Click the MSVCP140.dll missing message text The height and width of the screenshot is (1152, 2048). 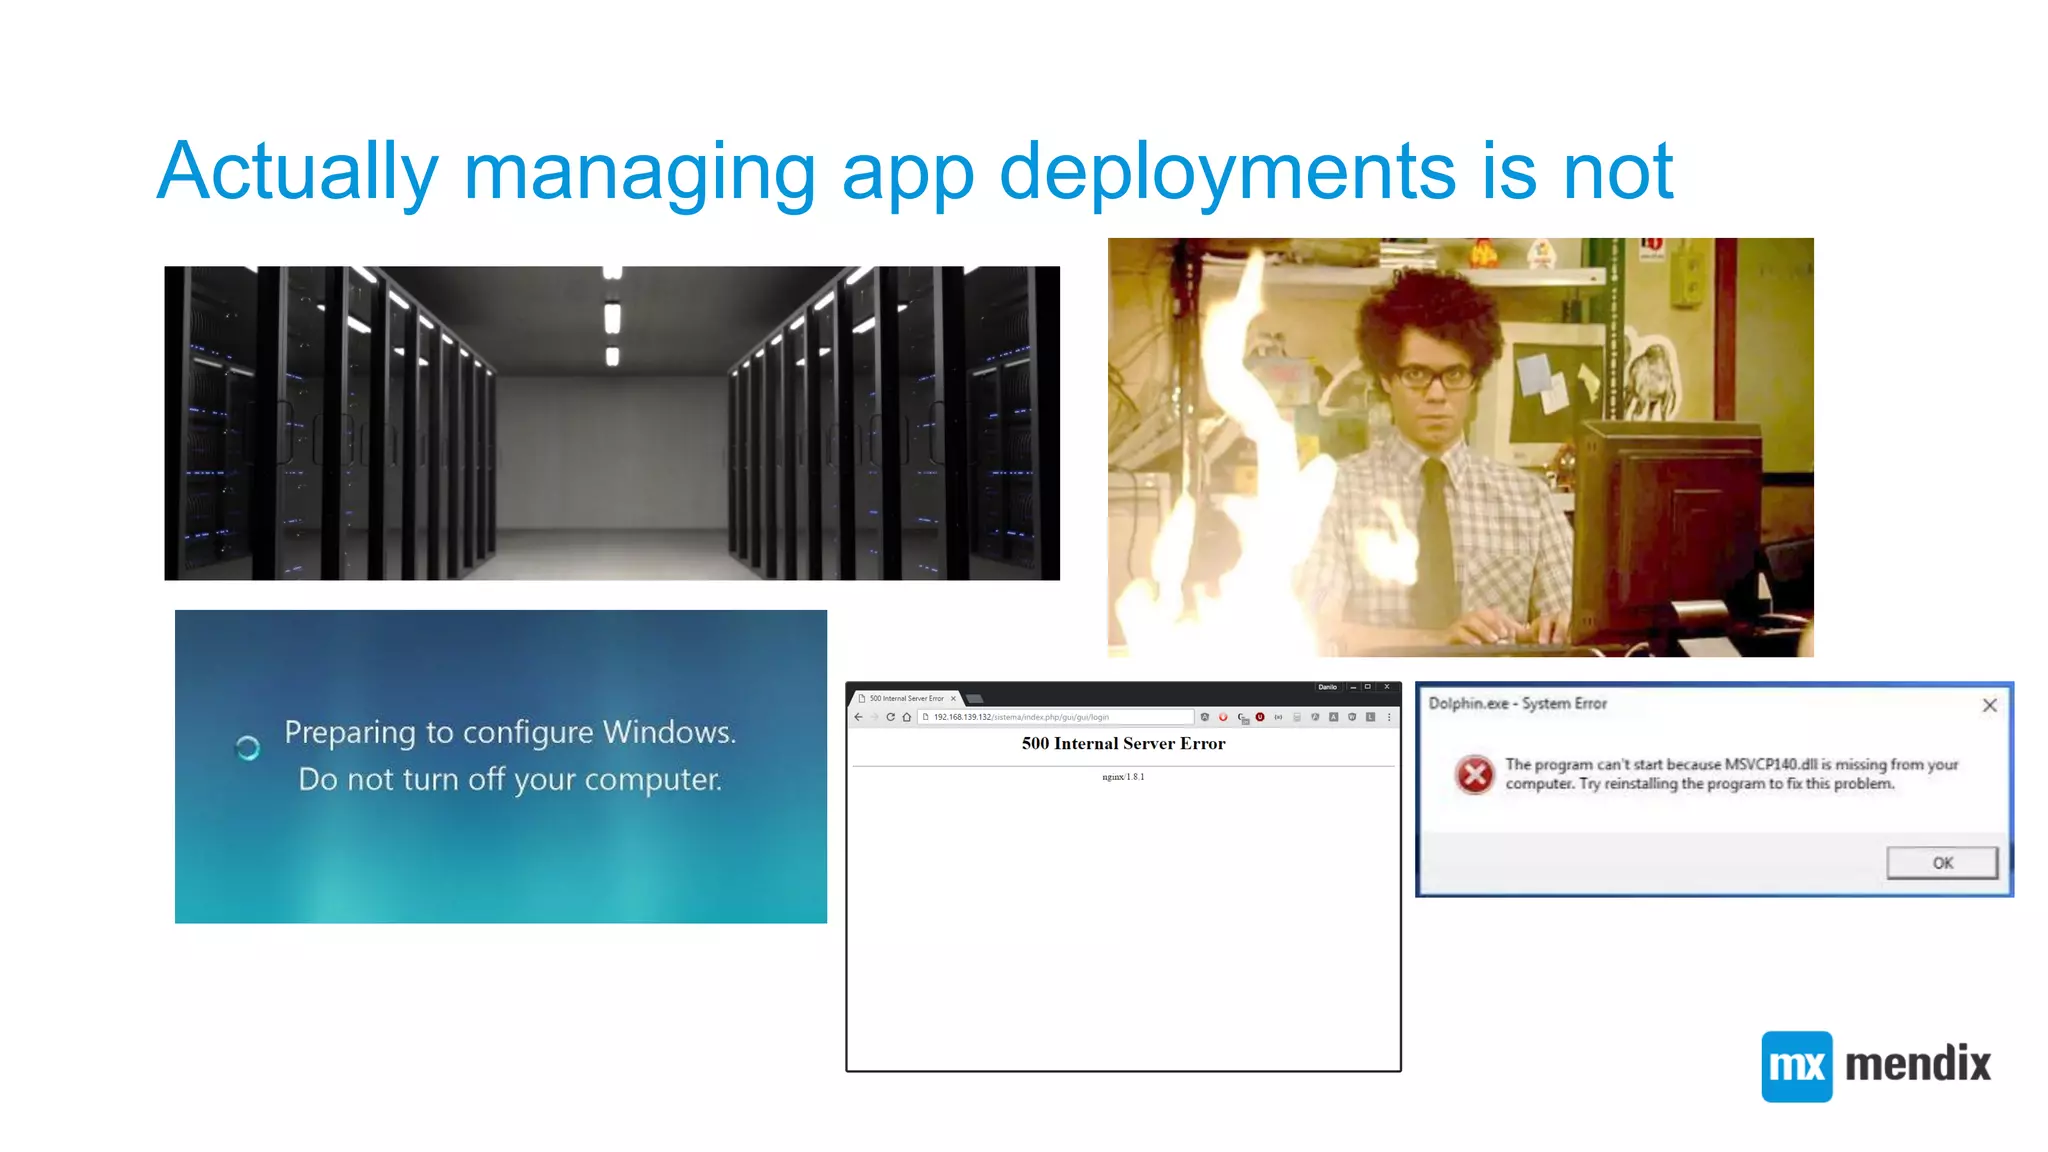pos(1732,774)
